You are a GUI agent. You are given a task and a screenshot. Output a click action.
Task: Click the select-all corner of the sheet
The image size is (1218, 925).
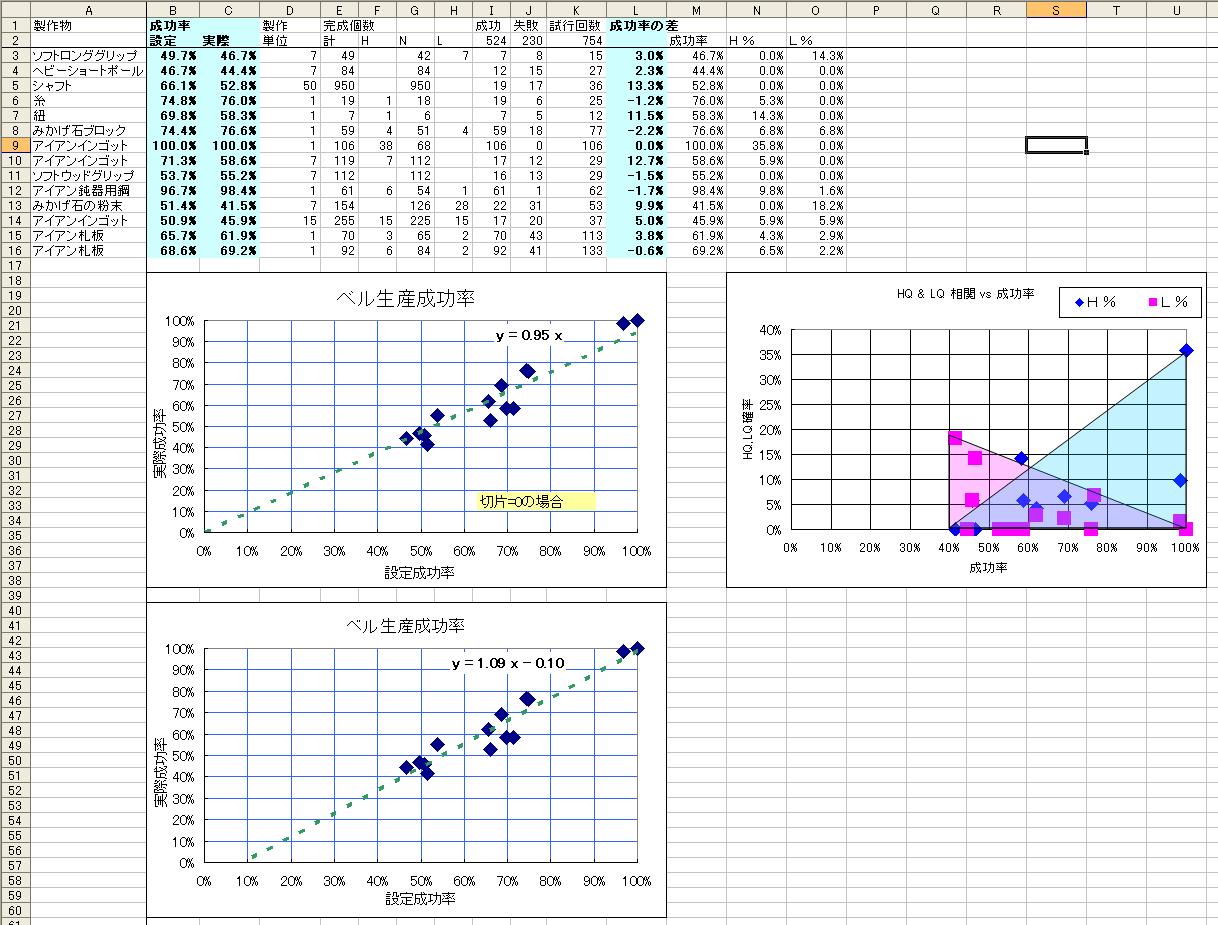point(14,9)
